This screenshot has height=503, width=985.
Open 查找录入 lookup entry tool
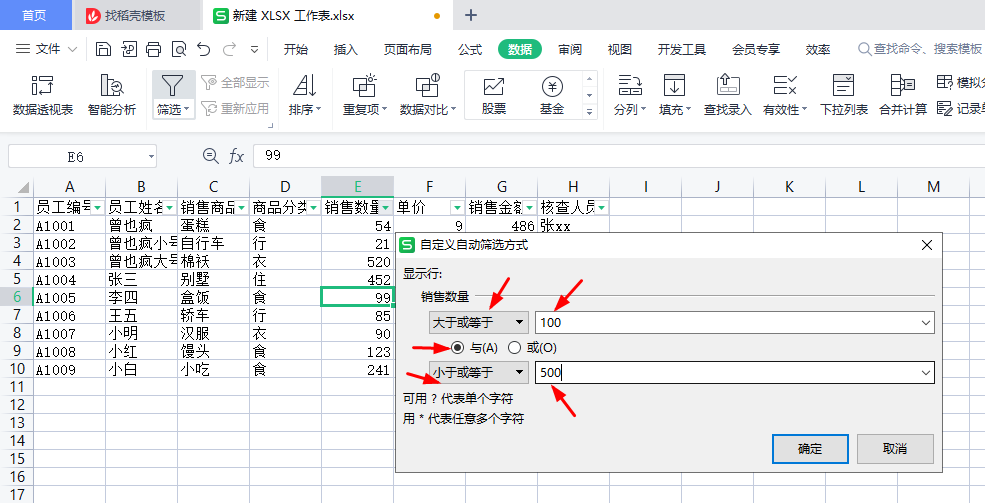[727, 95]
